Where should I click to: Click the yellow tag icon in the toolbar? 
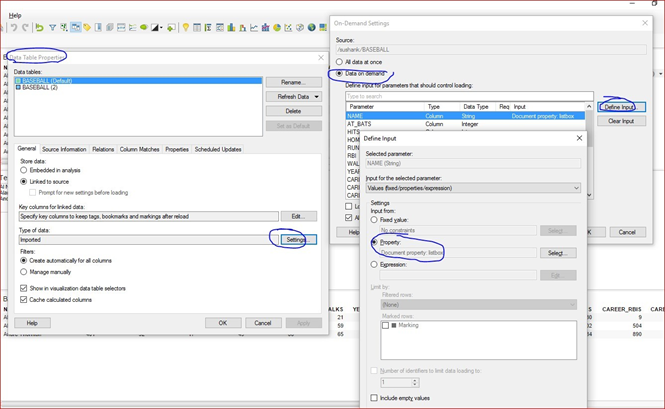(x=87, y=28)
